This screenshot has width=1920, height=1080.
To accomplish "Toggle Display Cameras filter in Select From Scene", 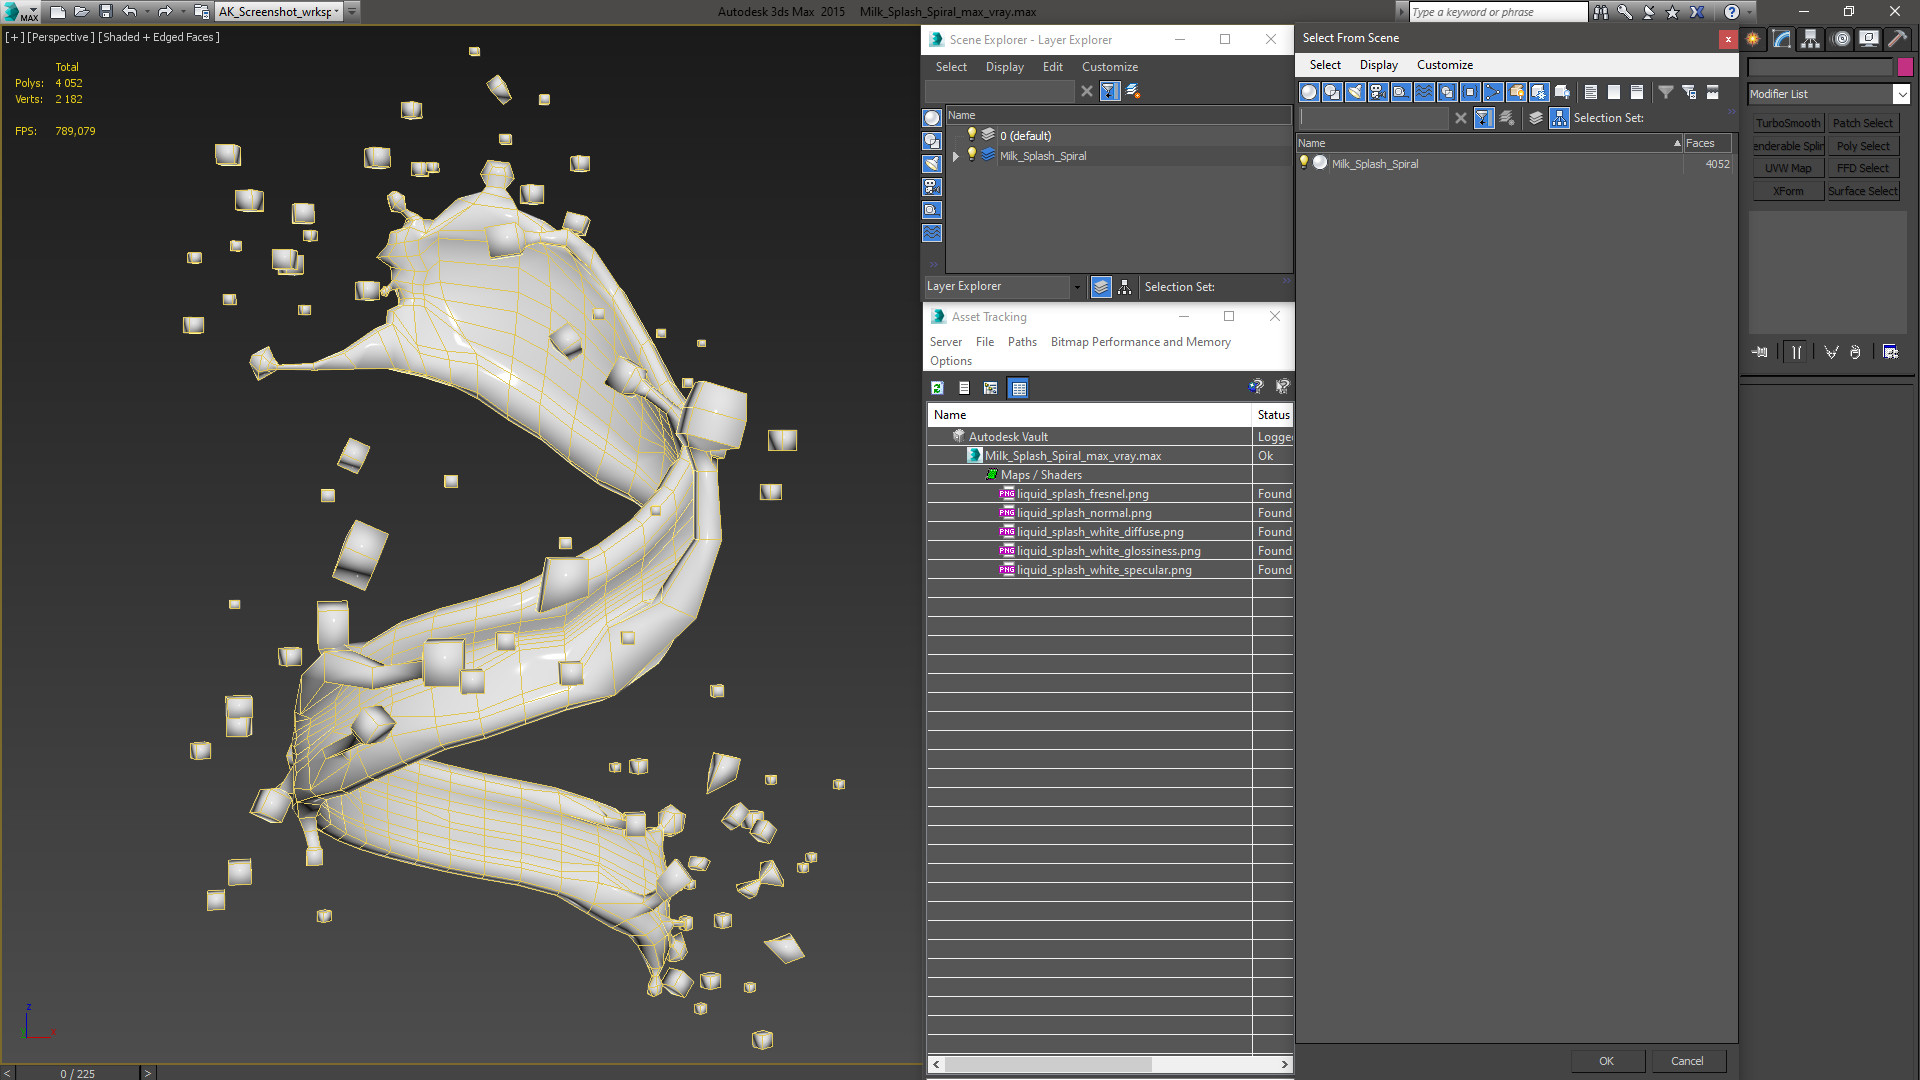I will tap(1378, 92).
